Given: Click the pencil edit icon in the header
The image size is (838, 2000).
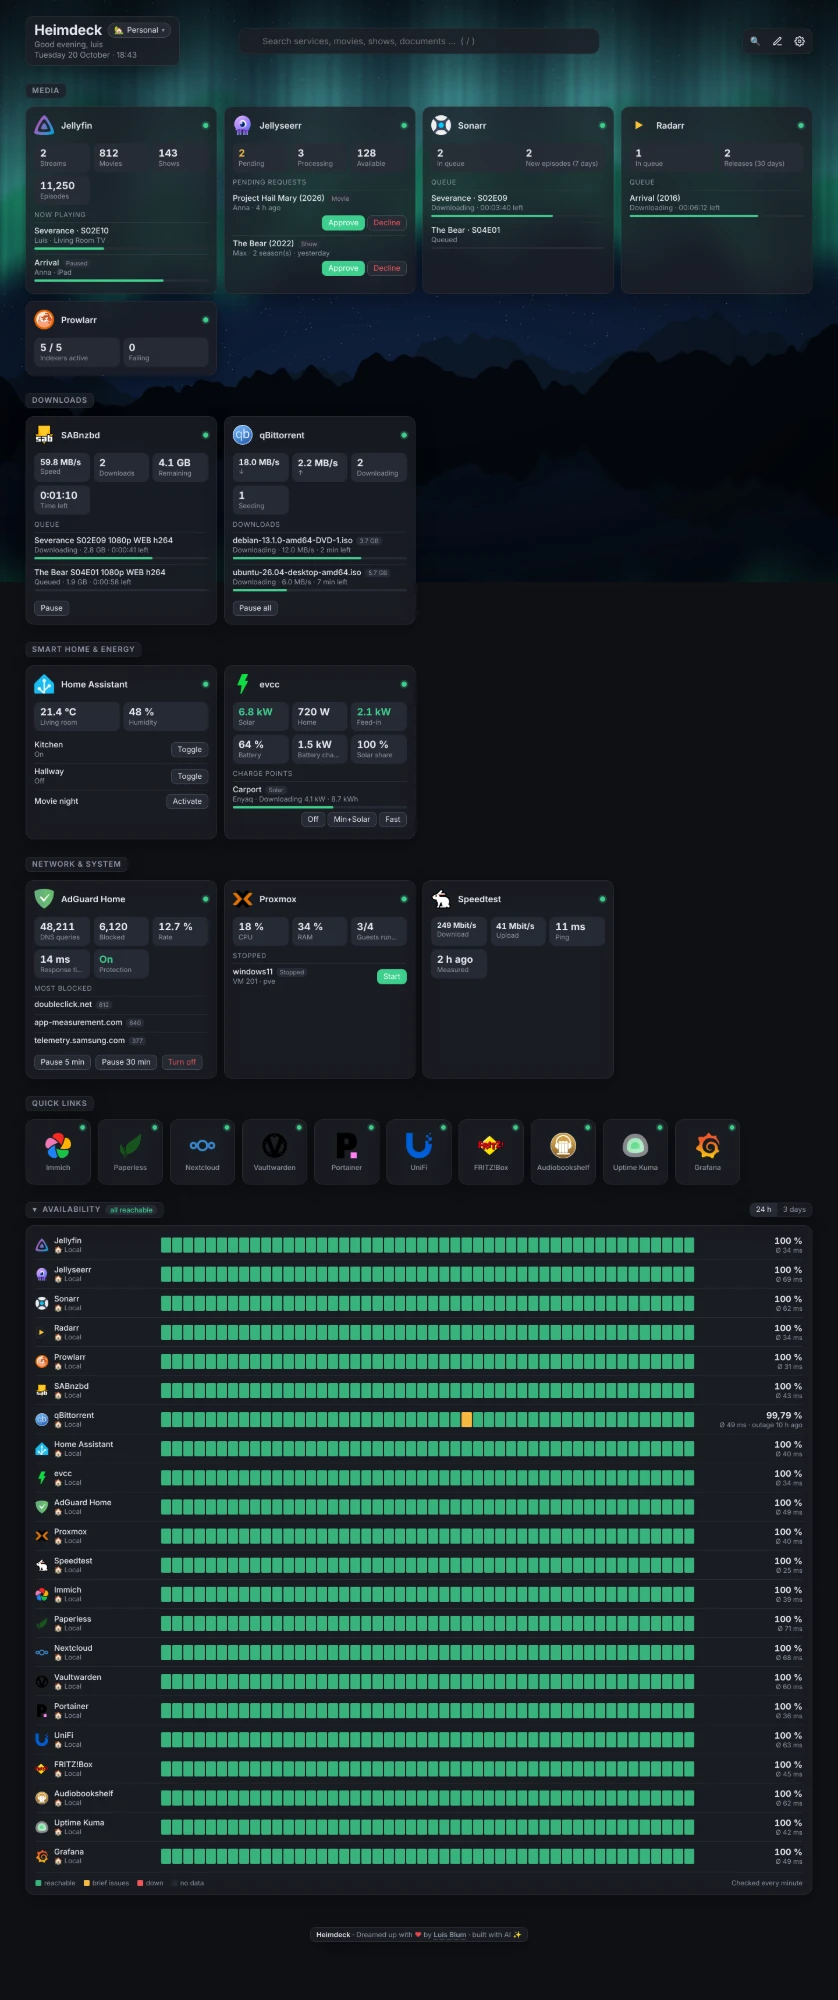Looking at the screenshot, I should coord(777,41).
